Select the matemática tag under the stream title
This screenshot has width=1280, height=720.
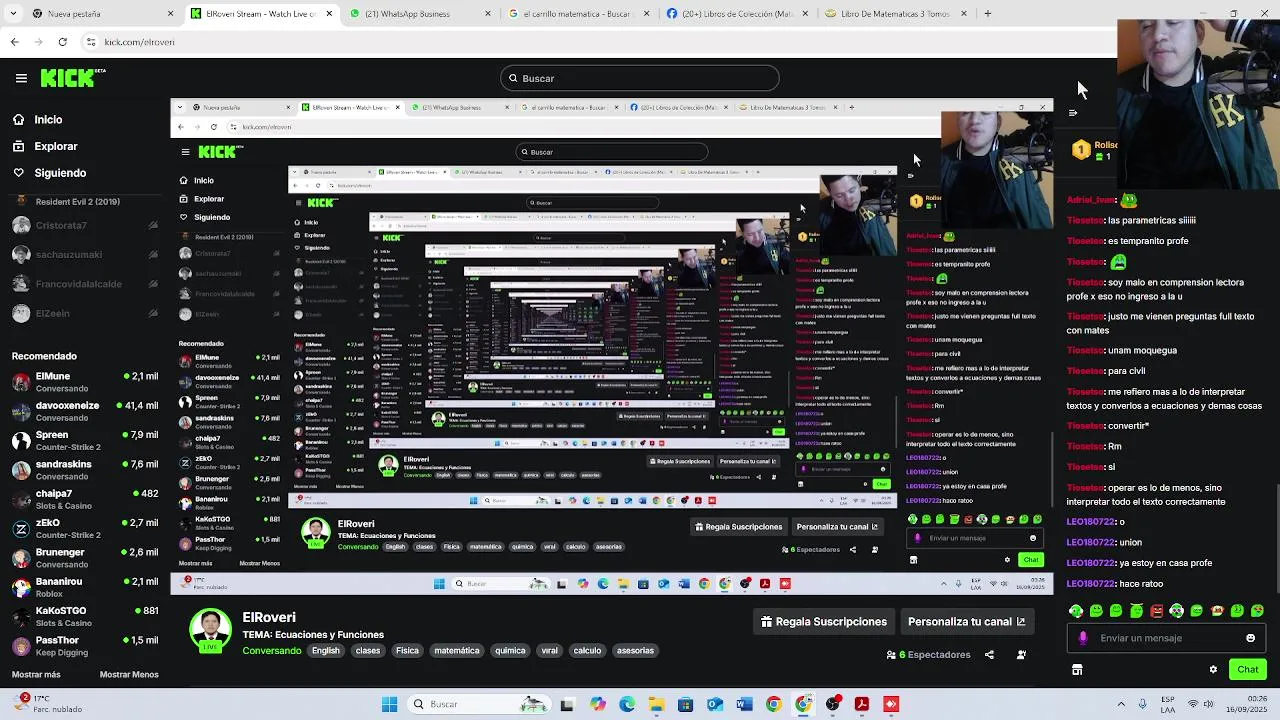click(x=457, y=651)
